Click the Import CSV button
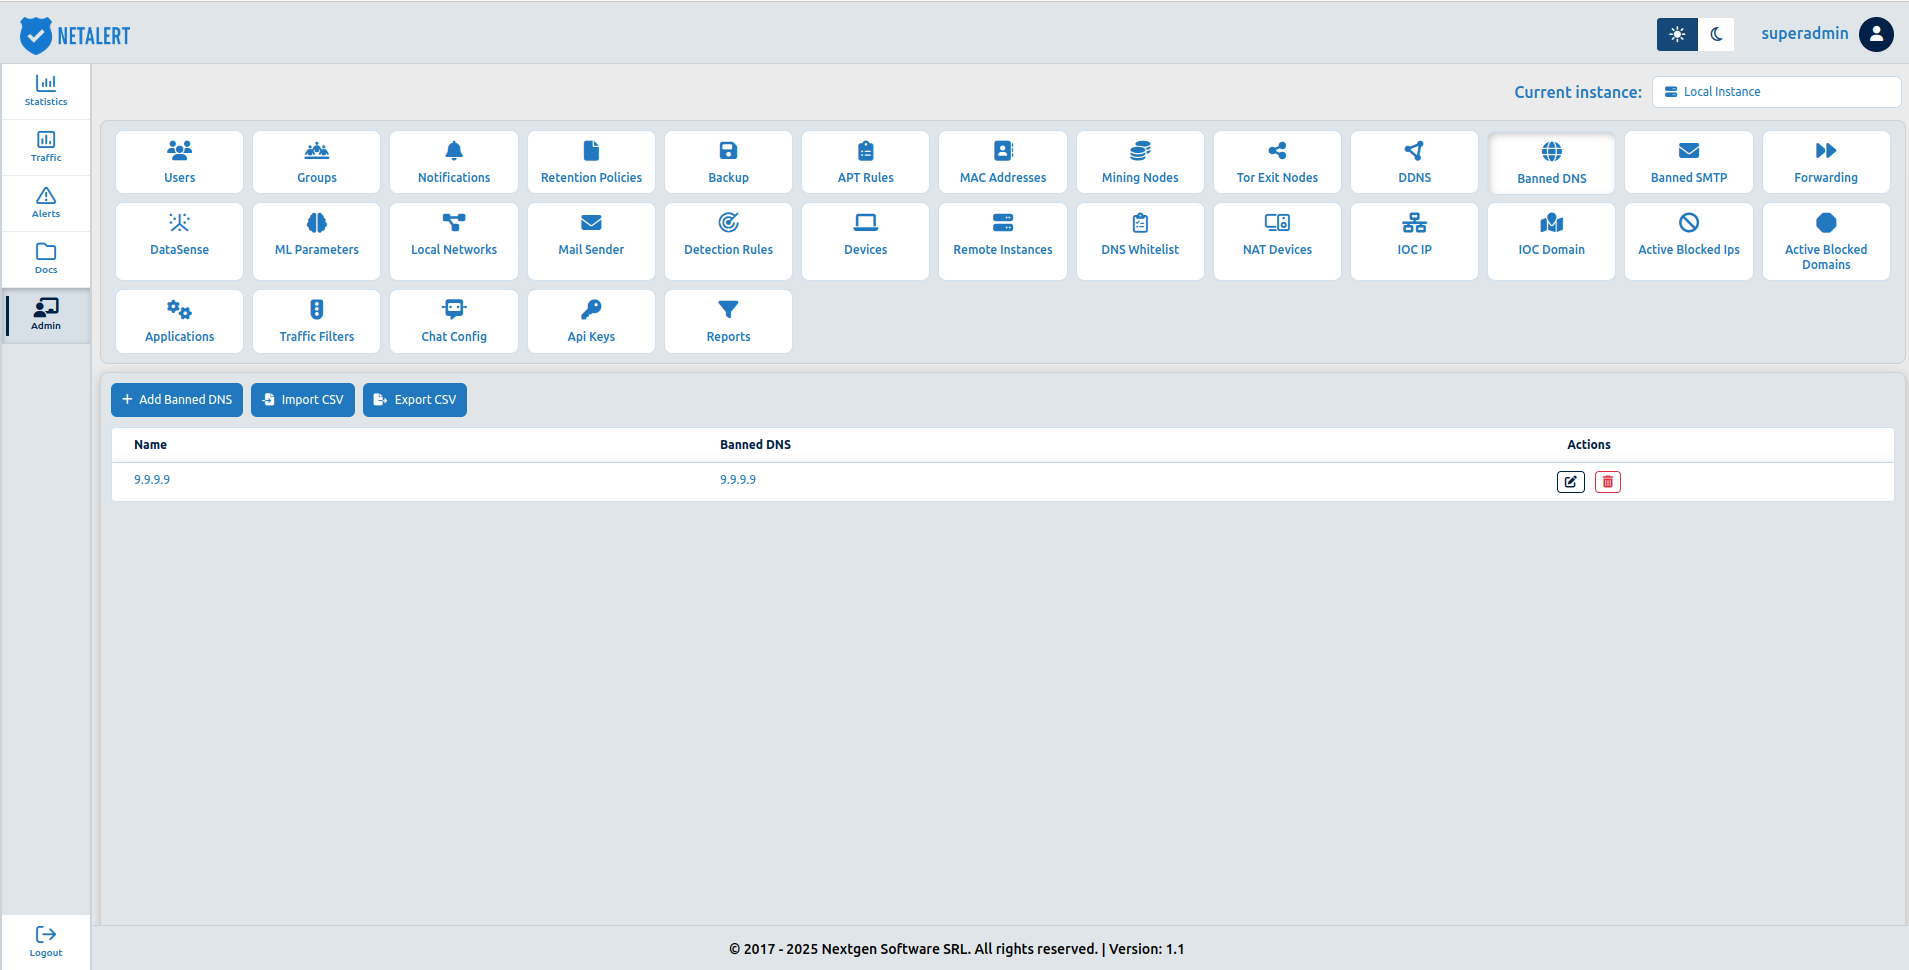1909x970 pixels. tap(303, 400)
